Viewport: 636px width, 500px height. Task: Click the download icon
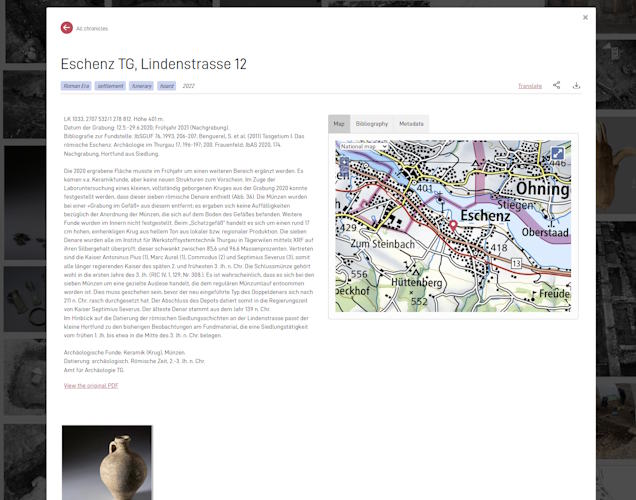pos(576,85)
